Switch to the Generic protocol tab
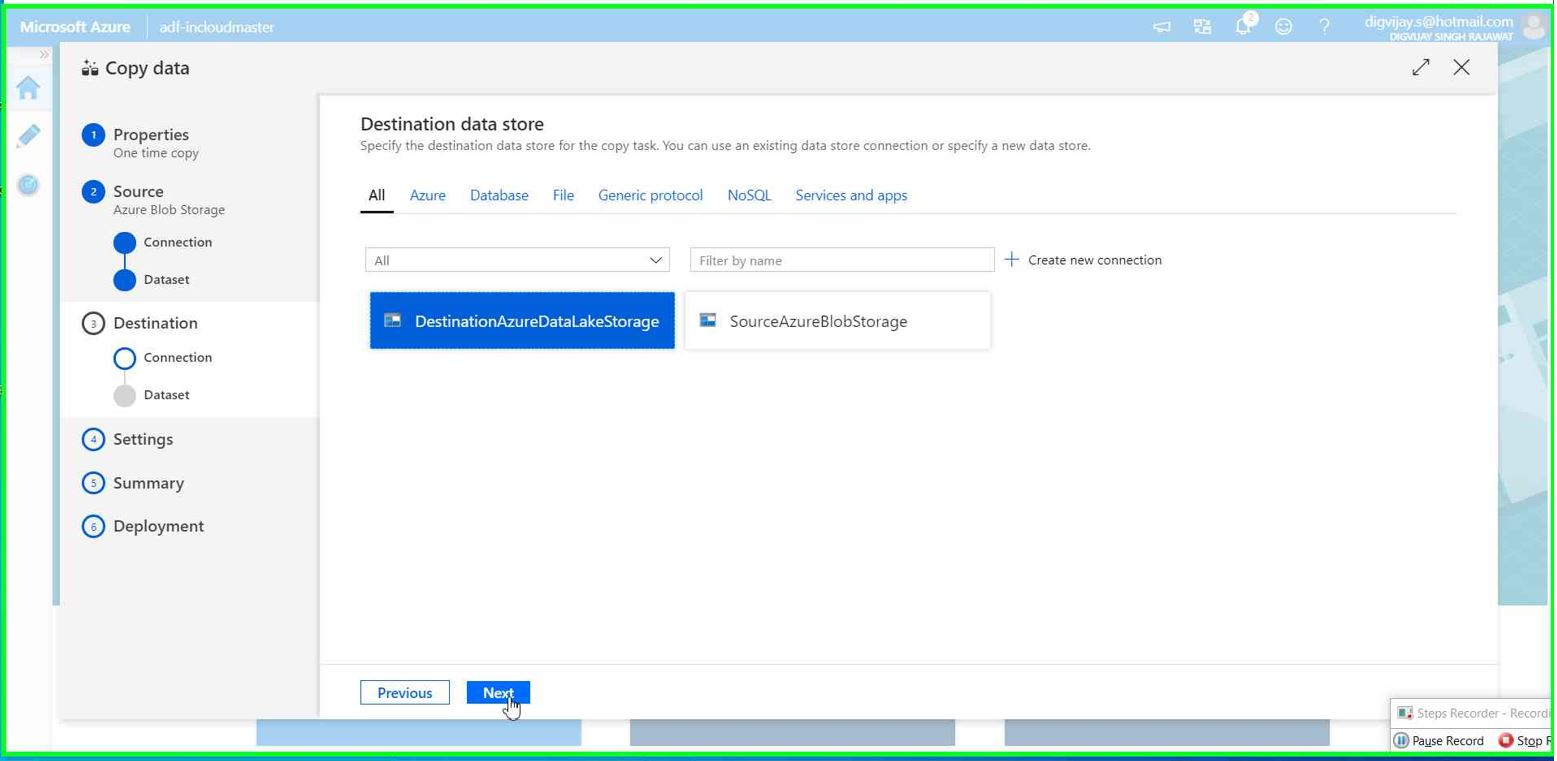1557x761 pixels. click(650, 196)
